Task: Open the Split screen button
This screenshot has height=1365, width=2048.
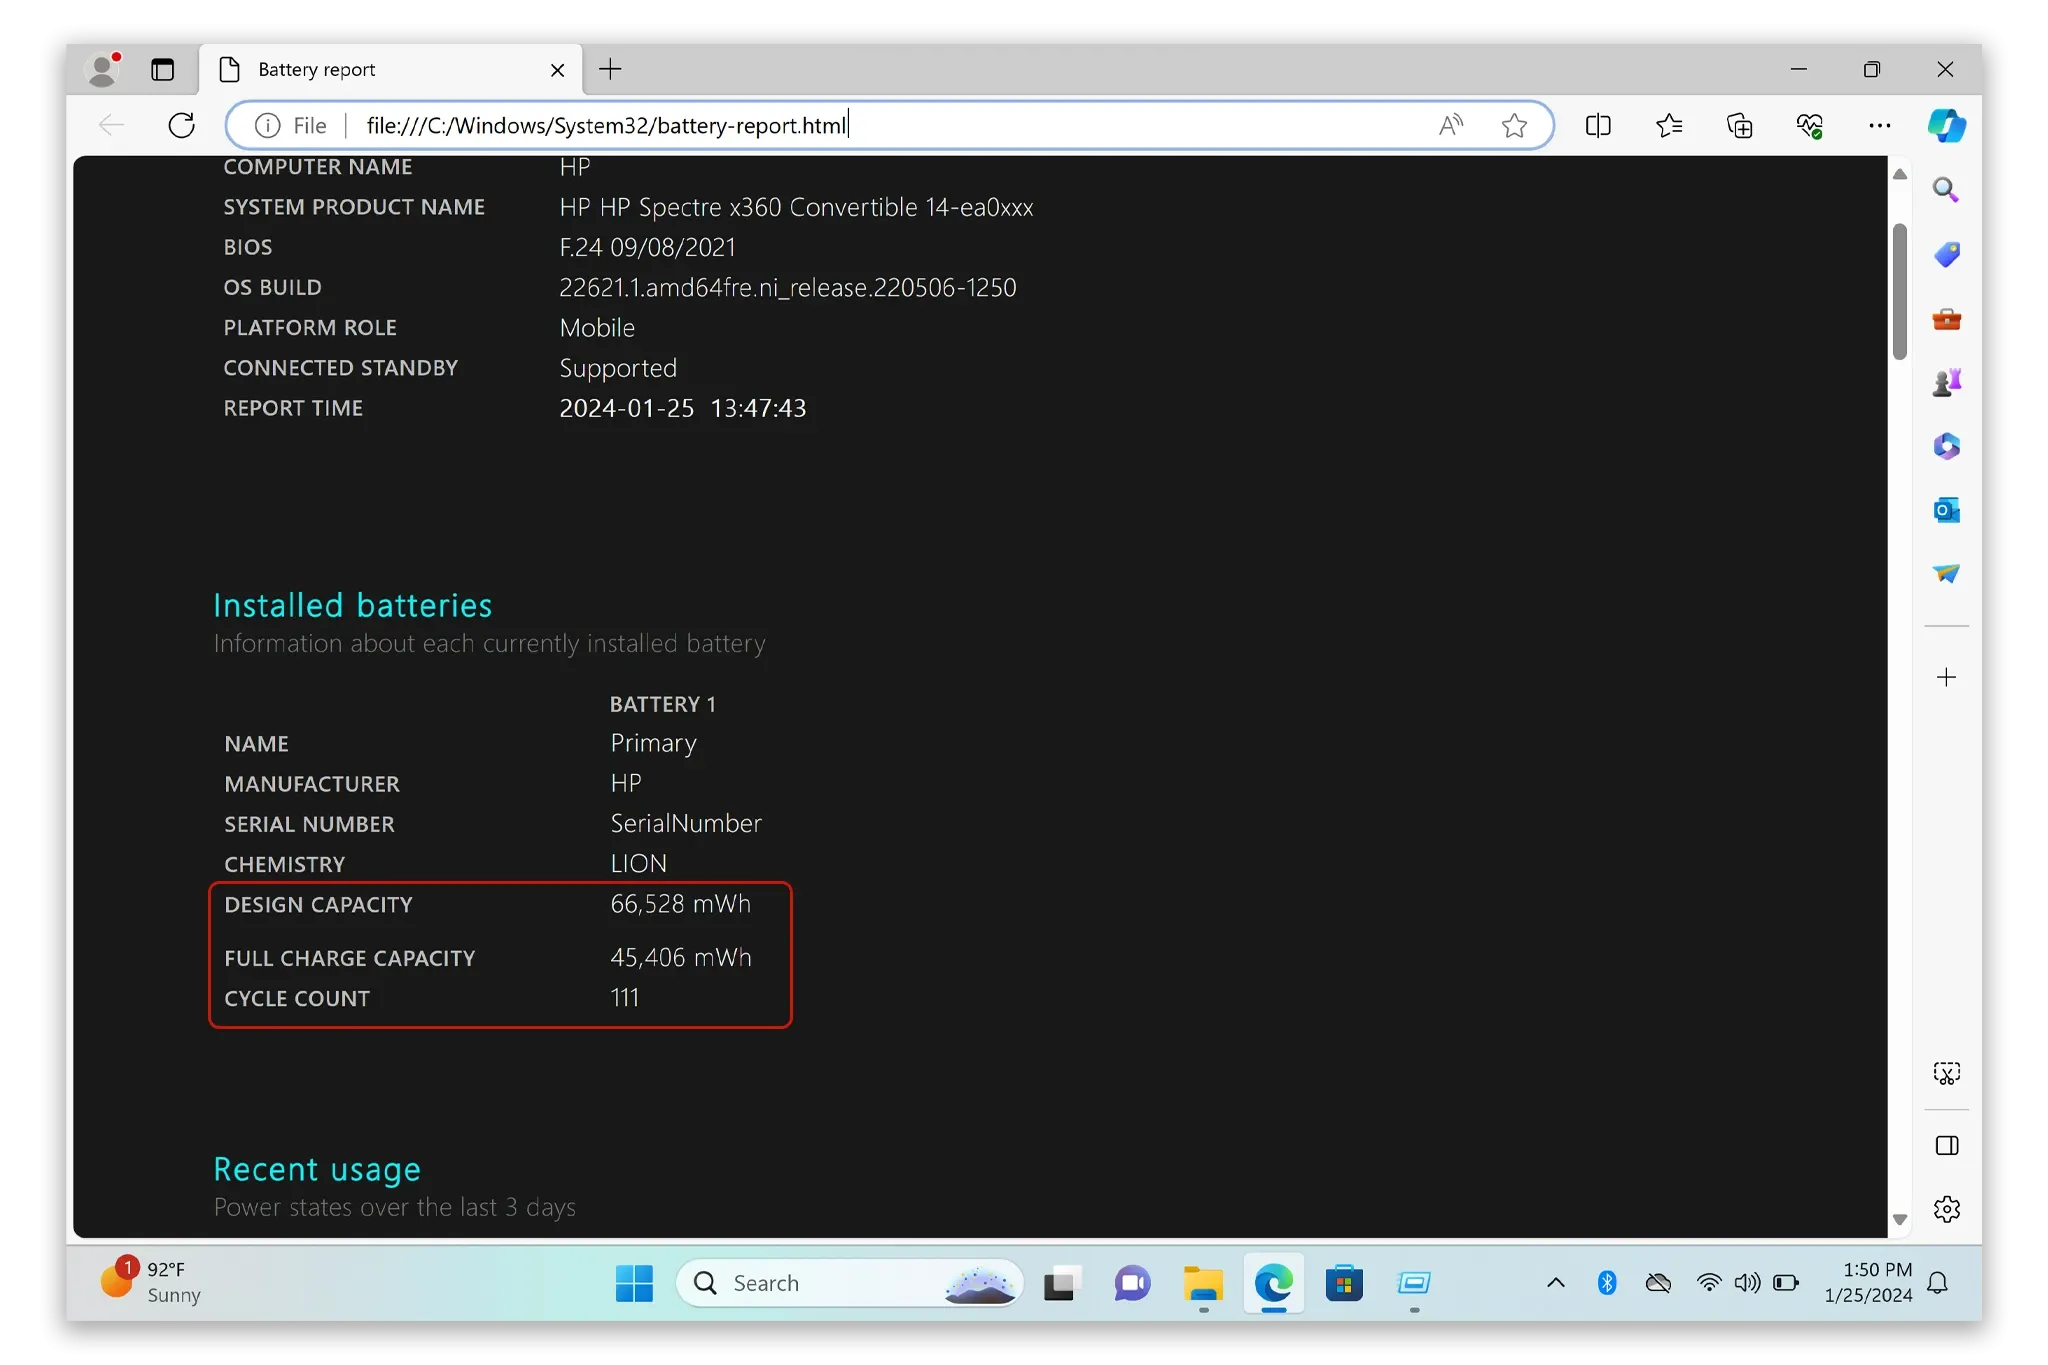Action: point(1598,125)
